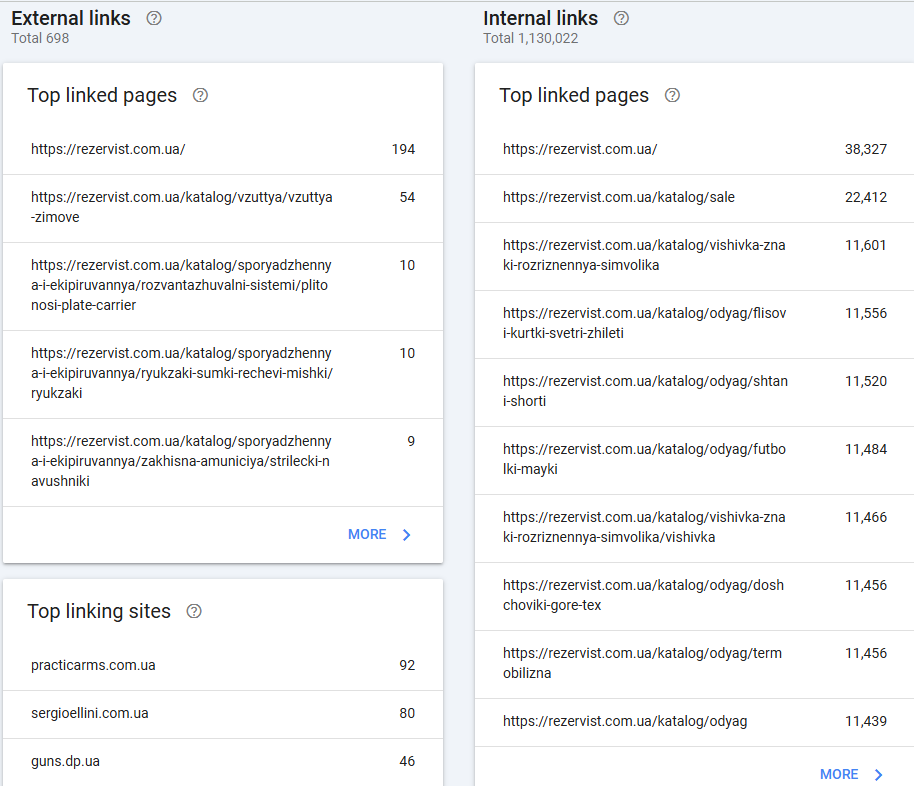
Task: Click help icon next to External links
Action: tap(153, 18)
